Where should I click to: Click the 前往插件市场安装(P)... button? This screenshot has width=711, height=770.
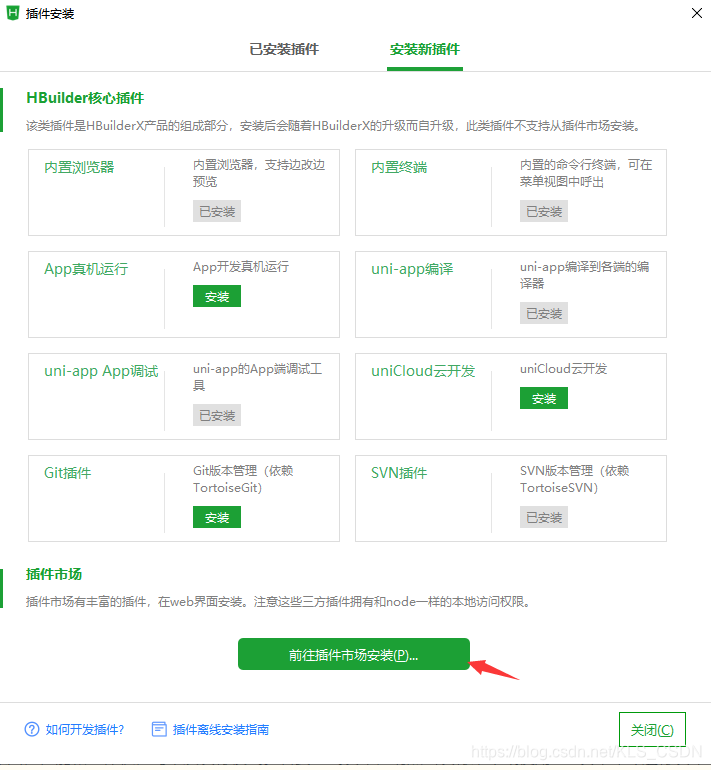click(x=354, y=654)
